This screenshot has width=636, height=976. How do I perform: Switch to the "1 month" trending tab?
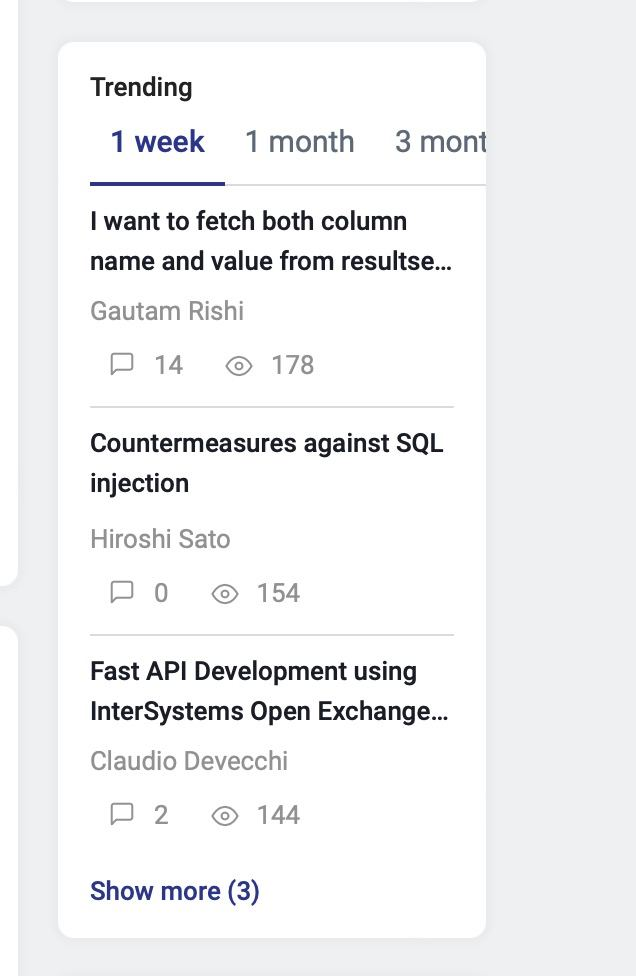tap(300, 142)
